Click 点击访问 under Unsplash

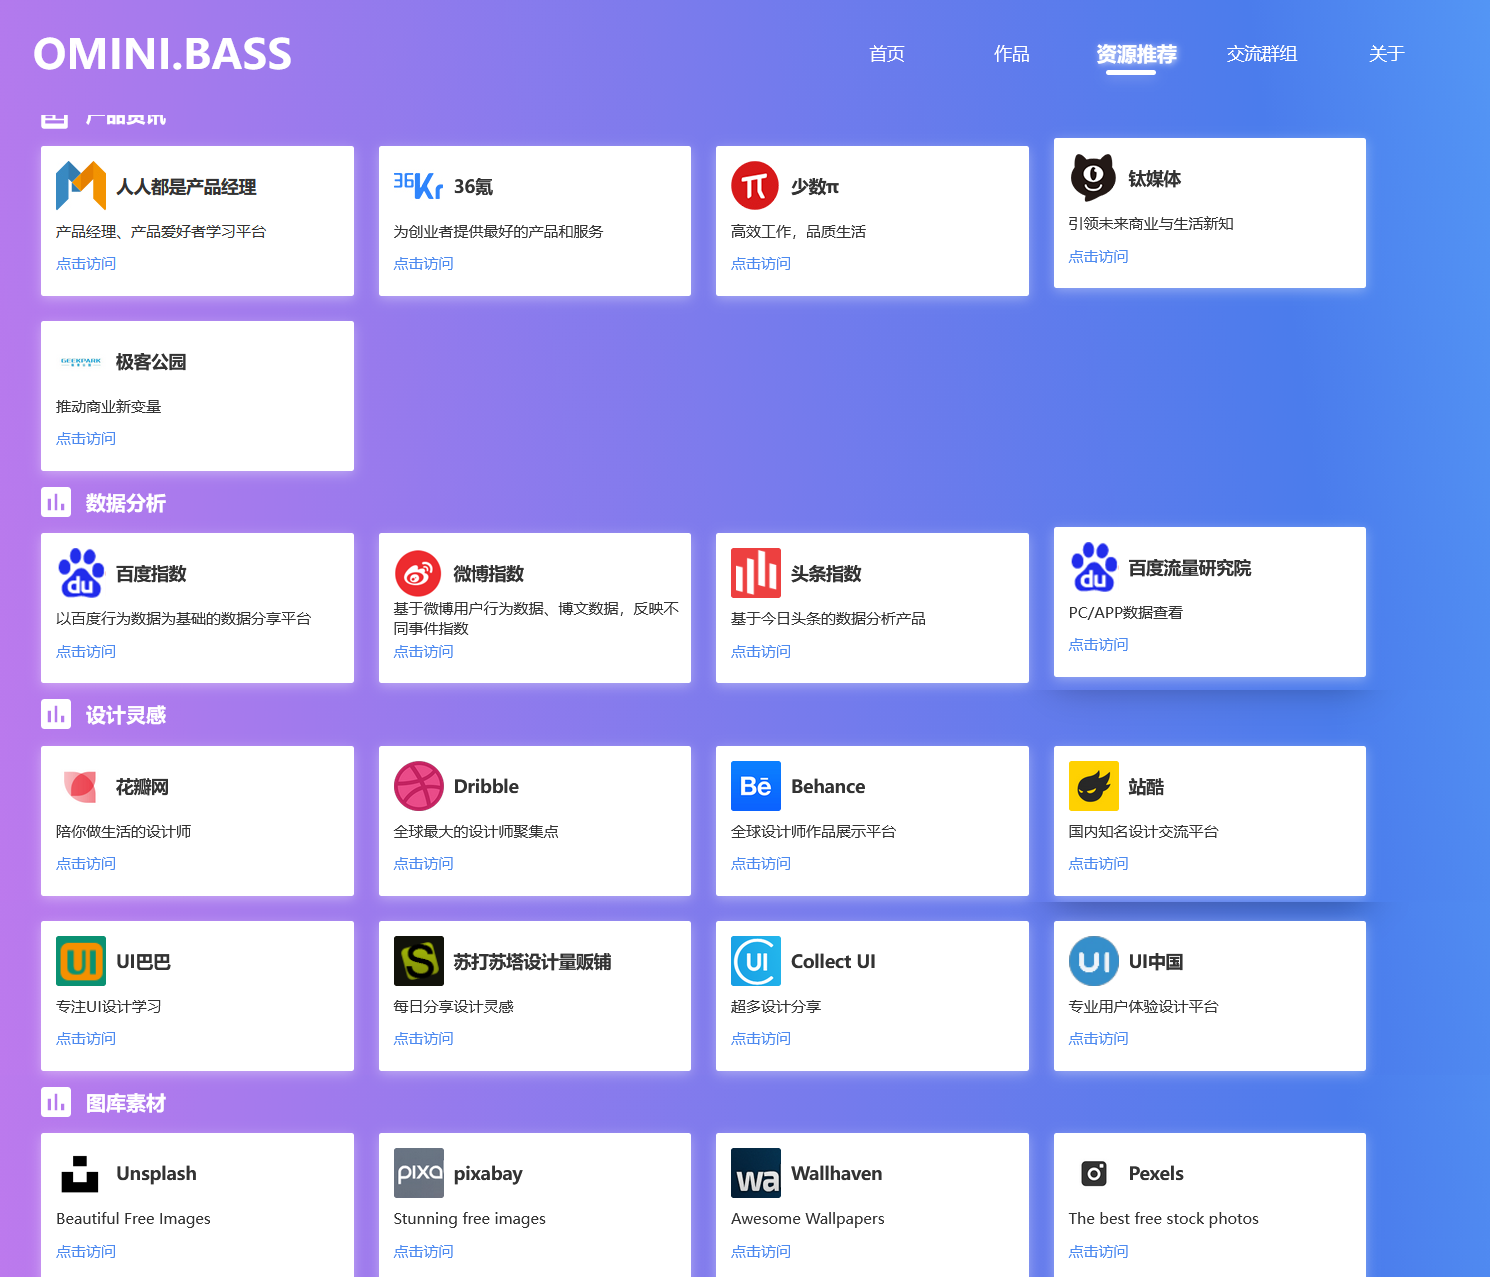point(86,1252)
